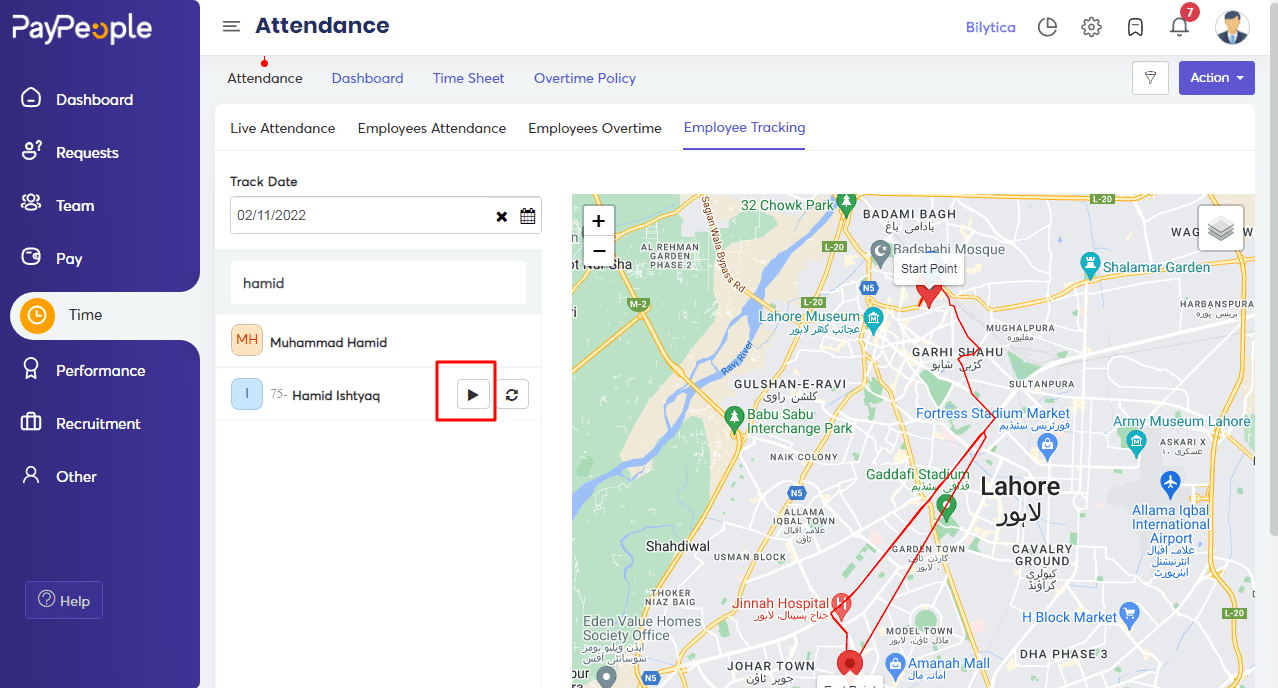Image resolution: width=1278 pixels, height=688 pixels.
Task: Click the 32 Chowk Park pin
Action: [x=846, y=204]
